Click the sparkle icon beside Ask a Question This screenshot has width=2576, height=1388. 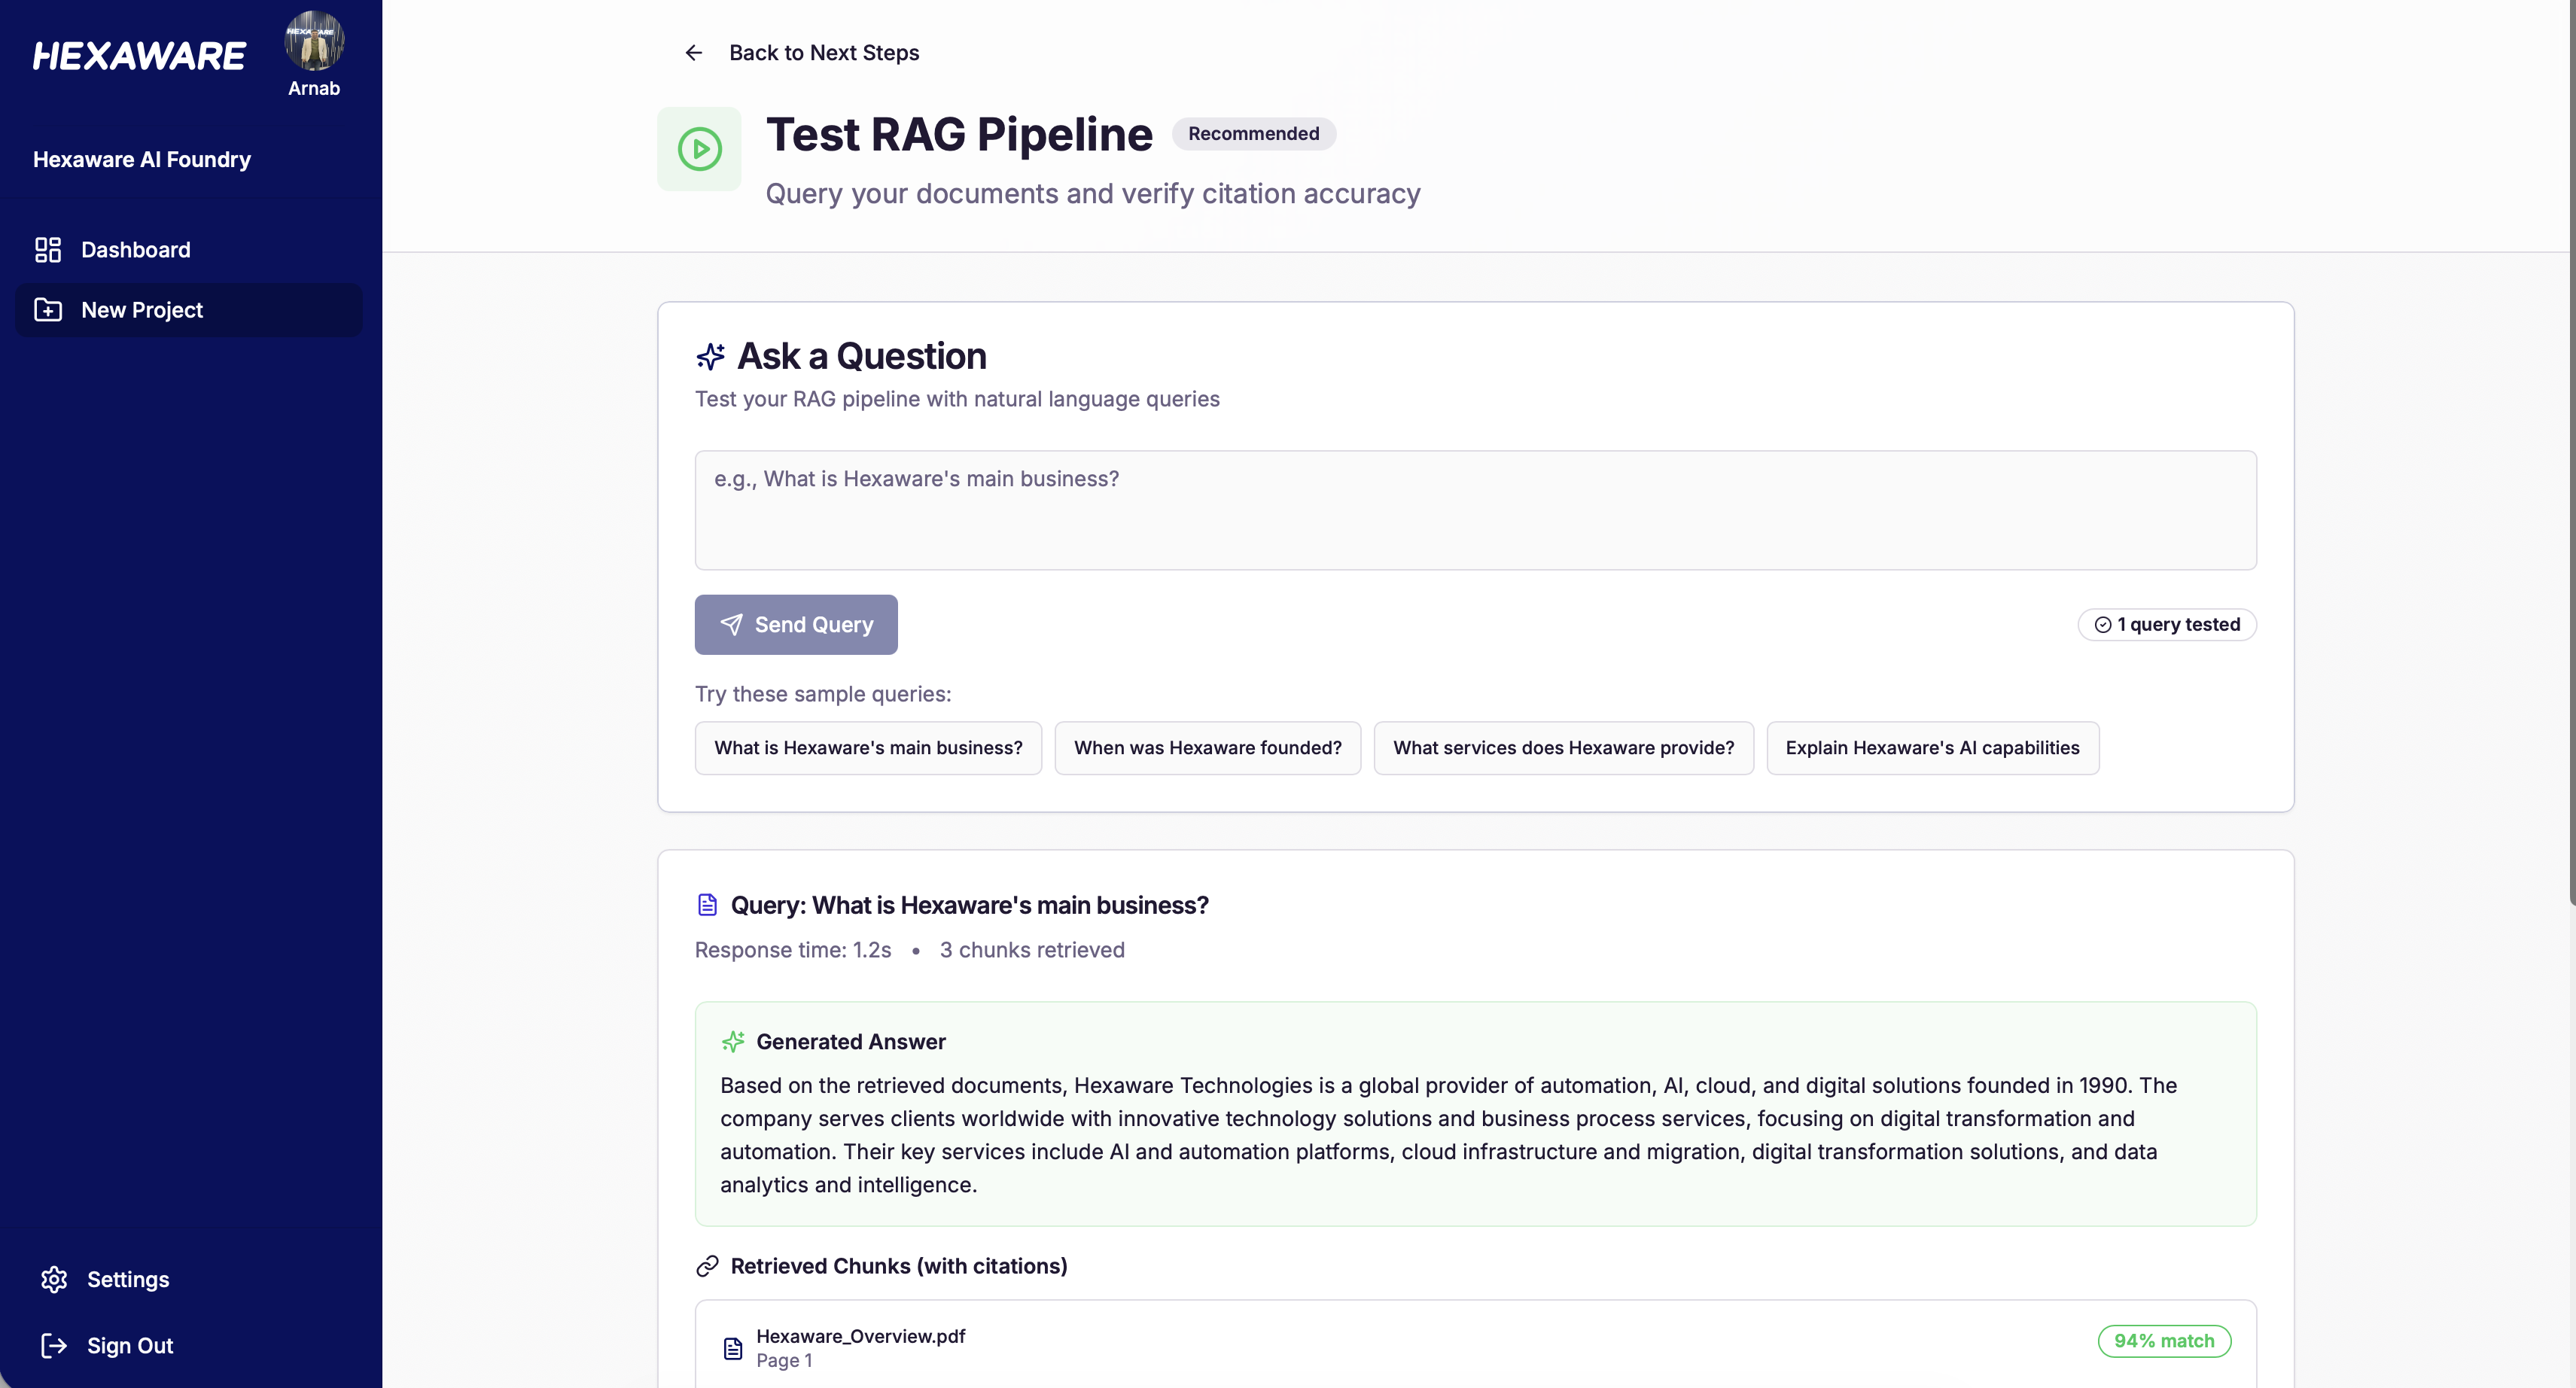710,356
